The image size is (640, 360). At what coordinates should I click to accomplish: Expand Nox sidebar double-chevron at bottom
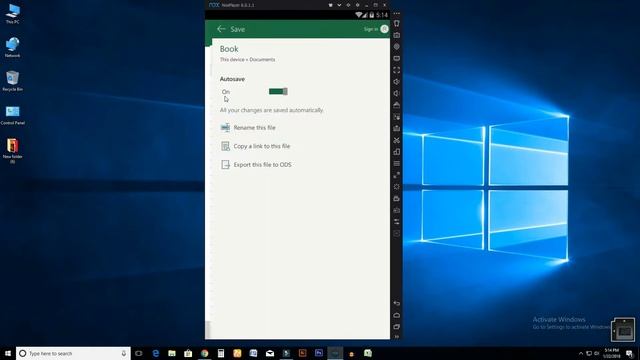click(397, 337)
